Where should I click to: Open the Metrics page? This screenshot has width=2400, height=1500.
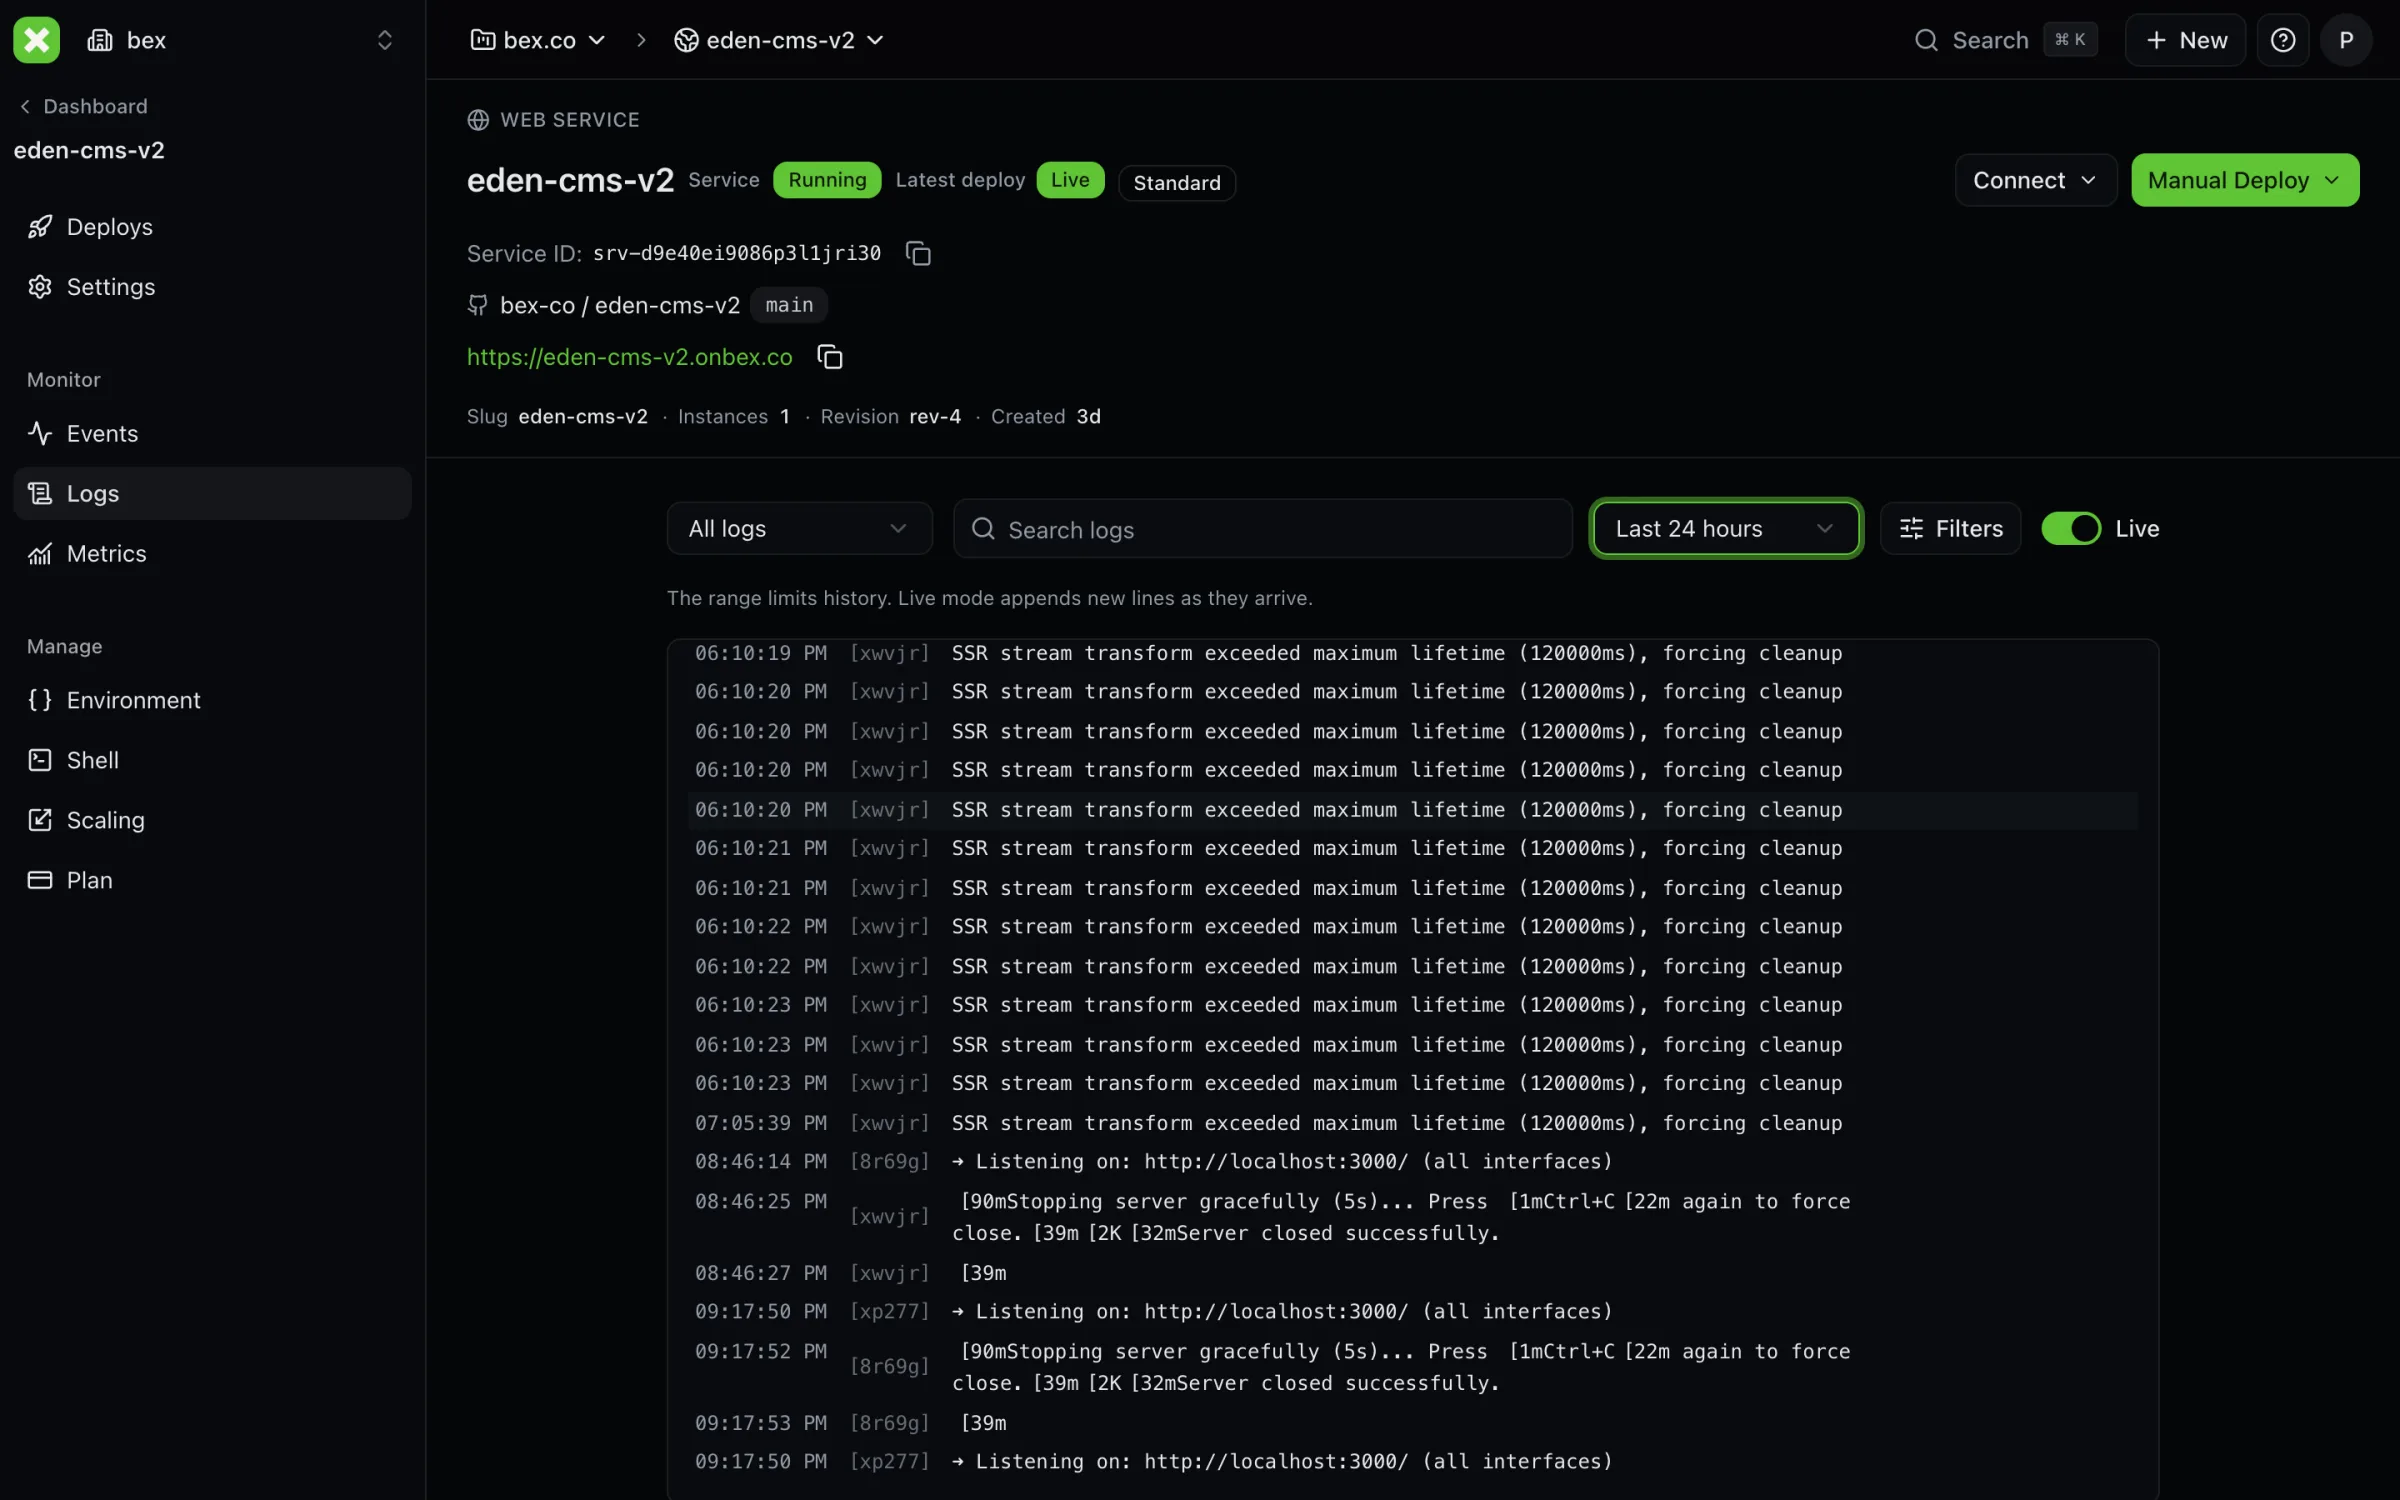click(212, 553)
